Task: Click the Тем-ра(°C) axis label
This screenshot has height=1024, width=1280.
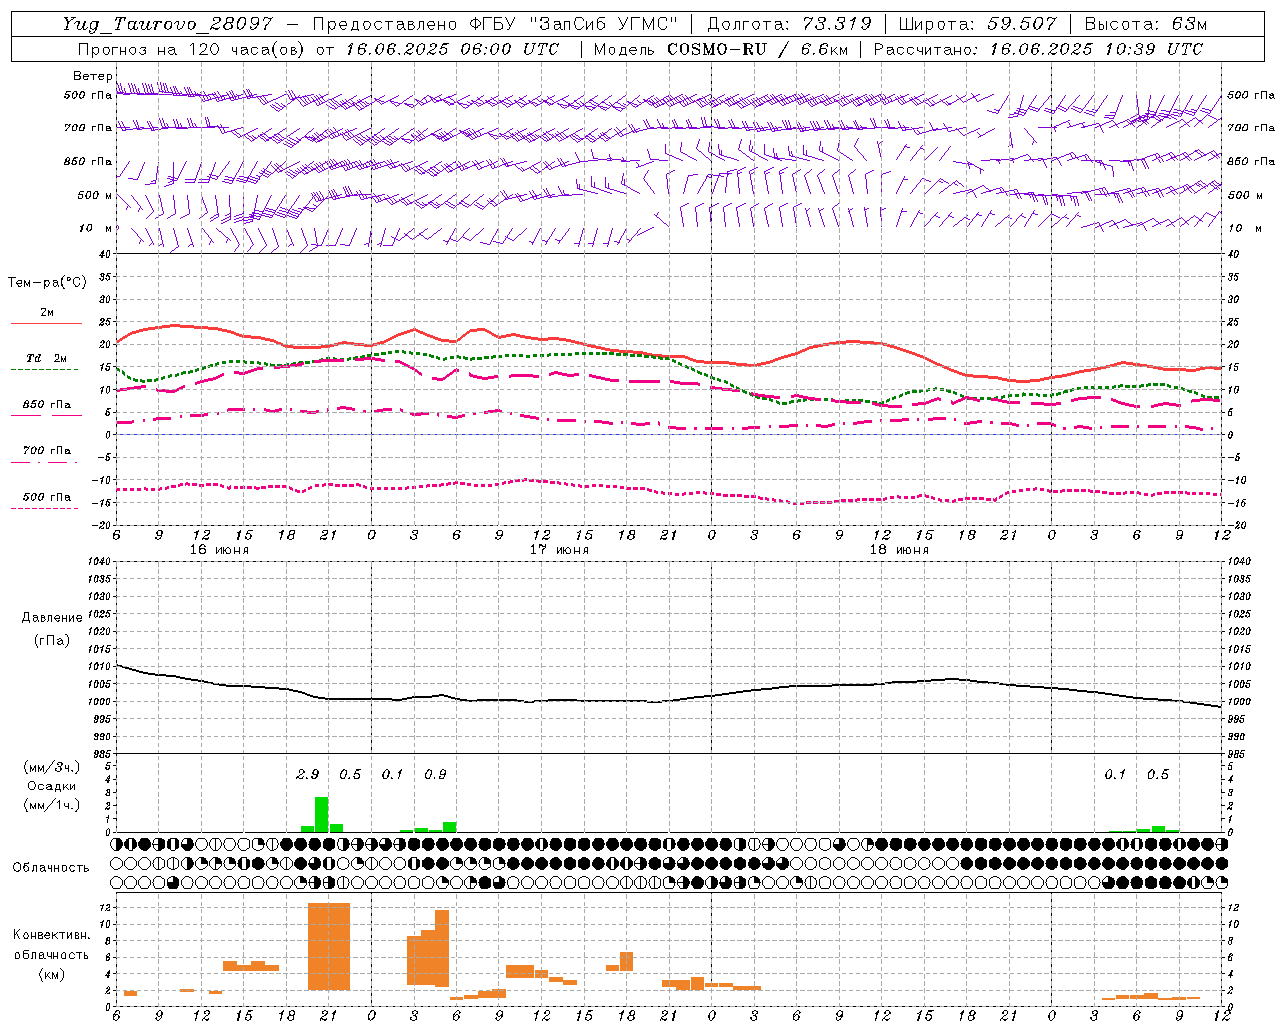Action: coord(47,283)
